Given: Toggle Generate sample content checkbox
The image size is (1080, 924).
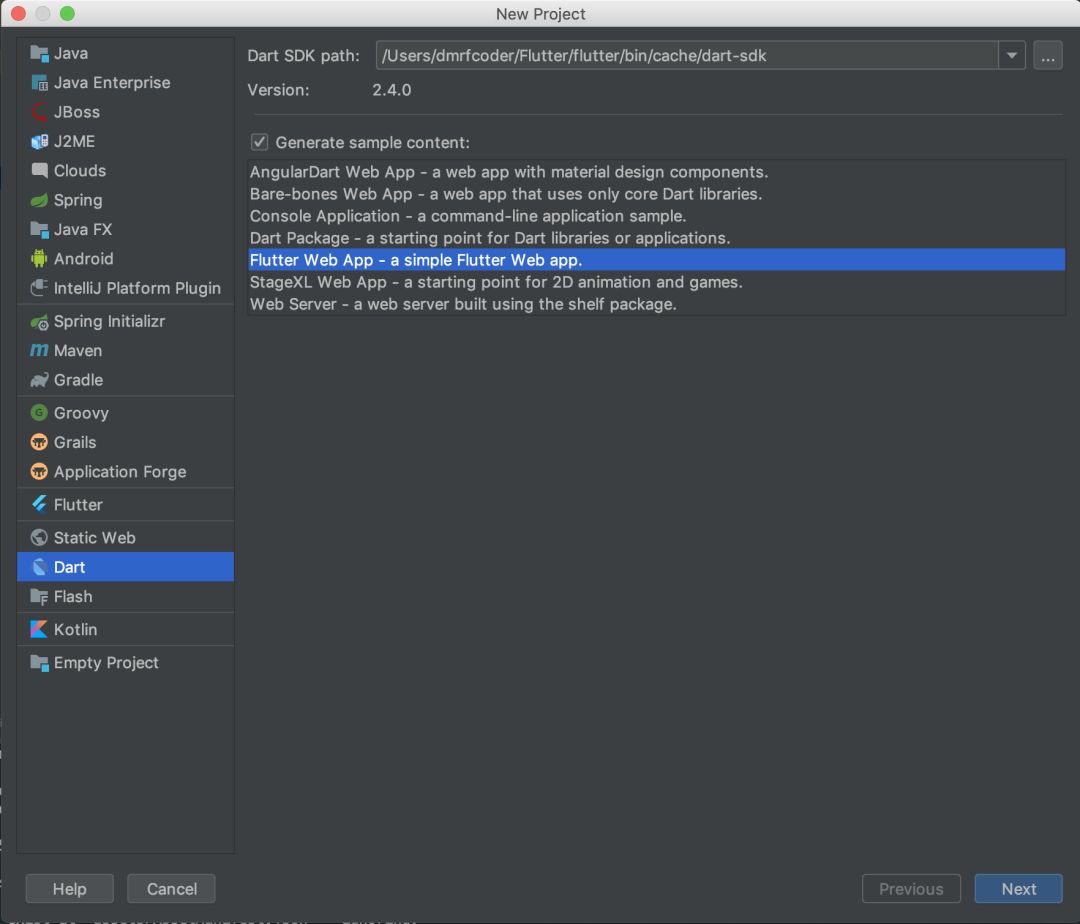Looking at the screenshot, I should pyautogui.click(x=260, y=143).
